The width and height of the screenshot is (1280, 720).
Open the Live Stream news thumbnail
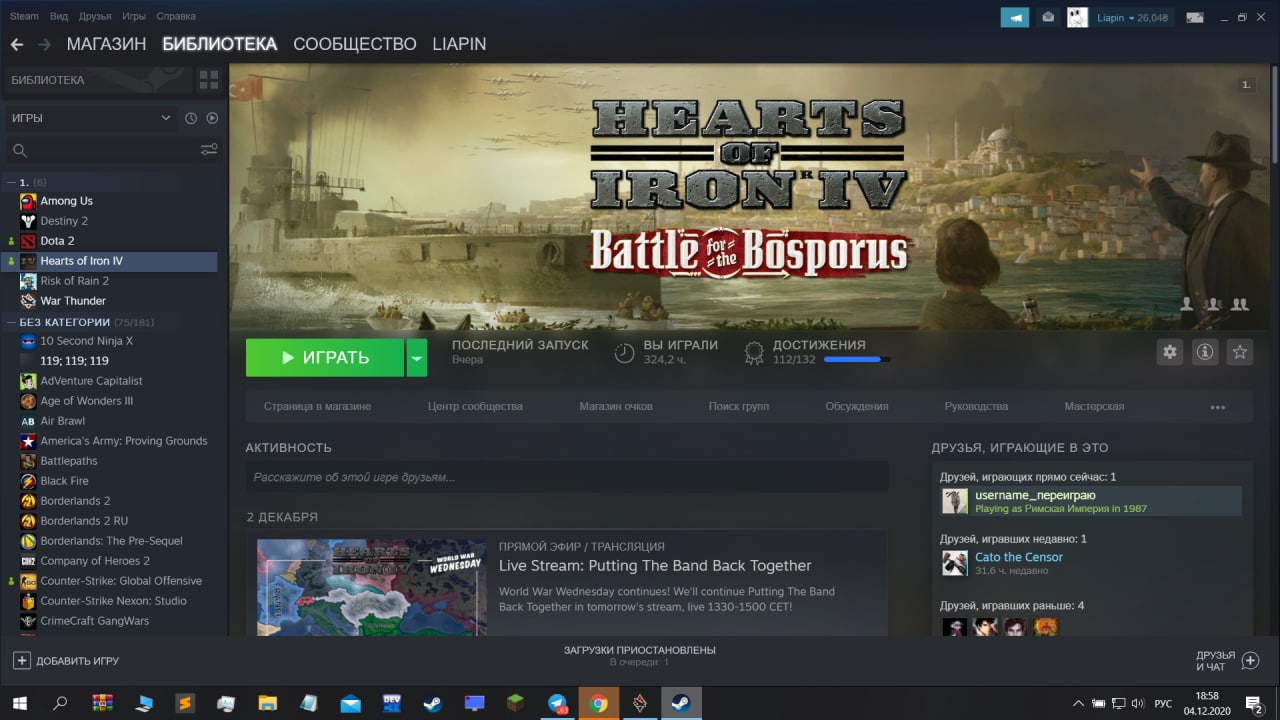(372, 588)
